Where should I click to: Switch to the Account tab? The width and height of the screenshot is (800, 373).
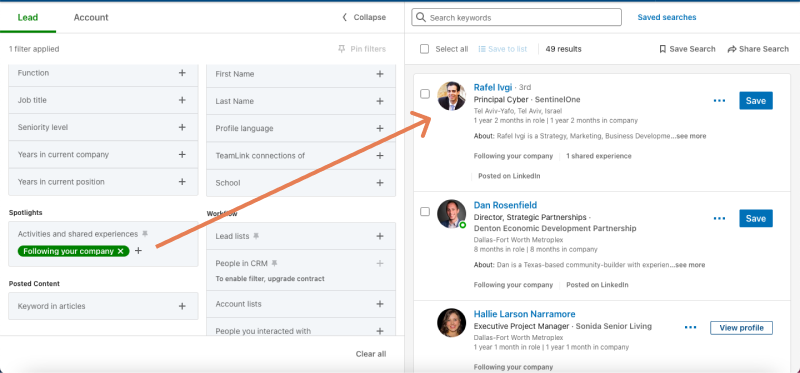[x=91, y=17]
